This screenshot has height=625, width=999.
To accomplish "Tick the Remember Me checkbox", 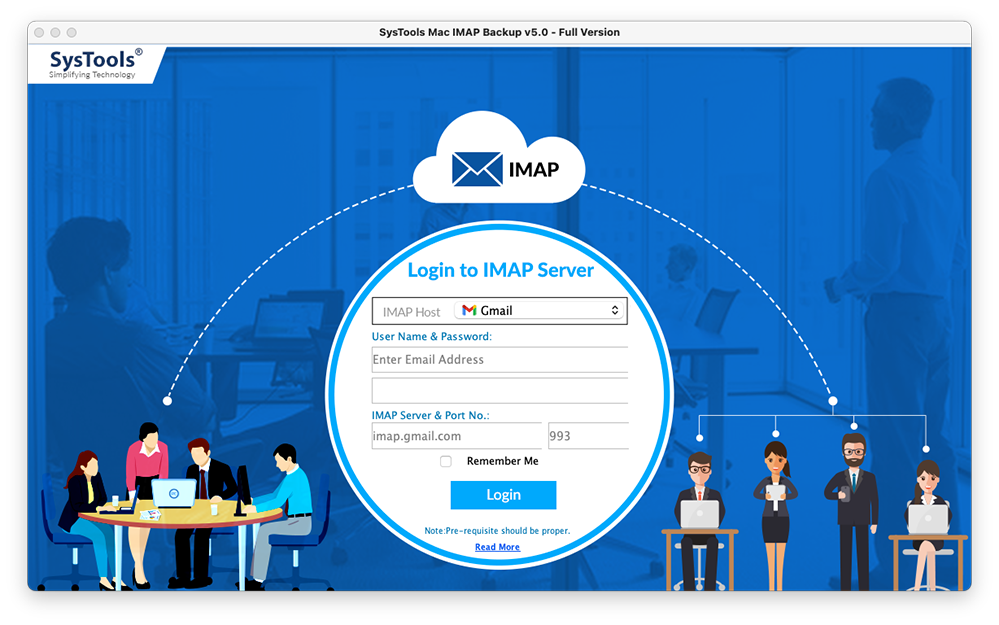I will [x=446, y=461].
